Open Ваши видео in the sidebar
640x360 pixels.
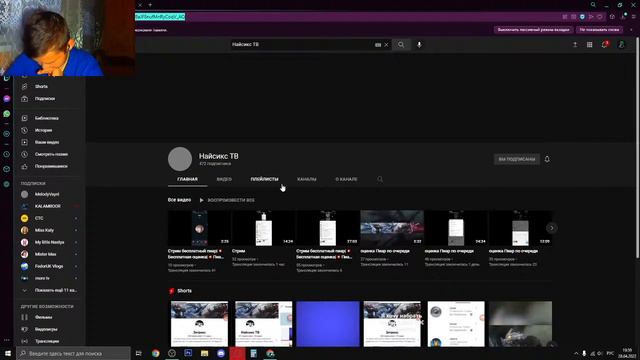coord(47,142)
